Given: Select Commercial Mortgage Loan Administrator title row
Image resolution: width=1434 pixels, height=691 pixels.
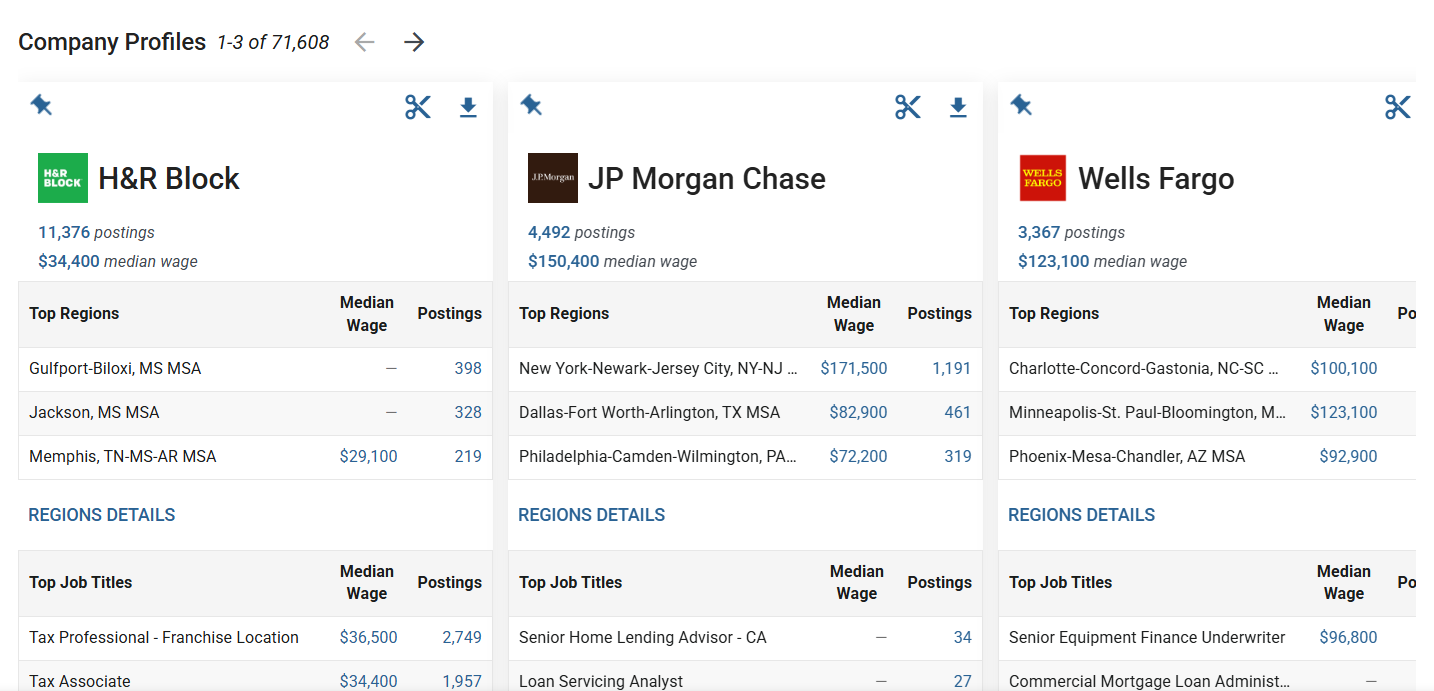Looking at the screenshot, I should pyautogui.click(x=1207, y=676).
